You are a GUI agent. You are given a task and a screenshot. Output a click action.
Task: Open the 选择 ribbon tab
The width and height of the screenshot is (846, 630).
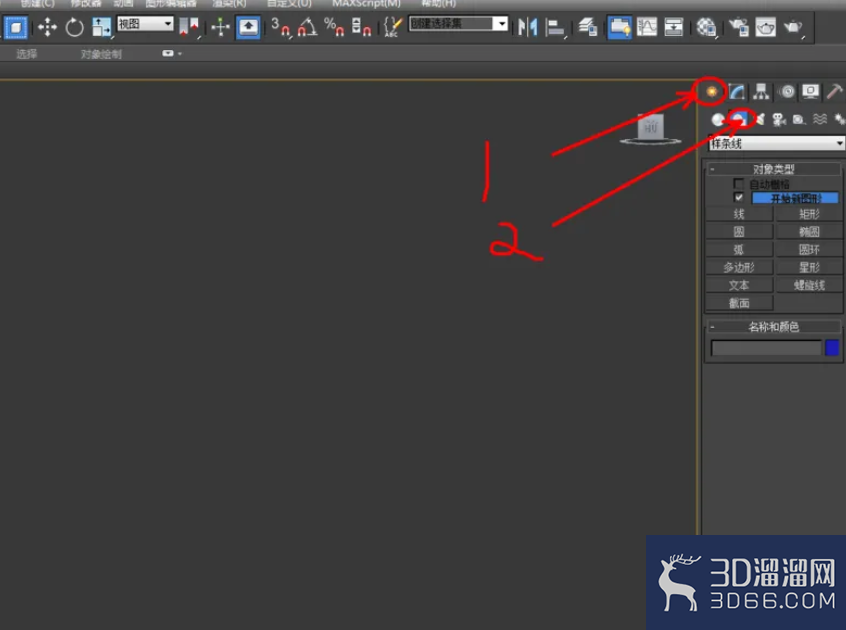(26, 54)
